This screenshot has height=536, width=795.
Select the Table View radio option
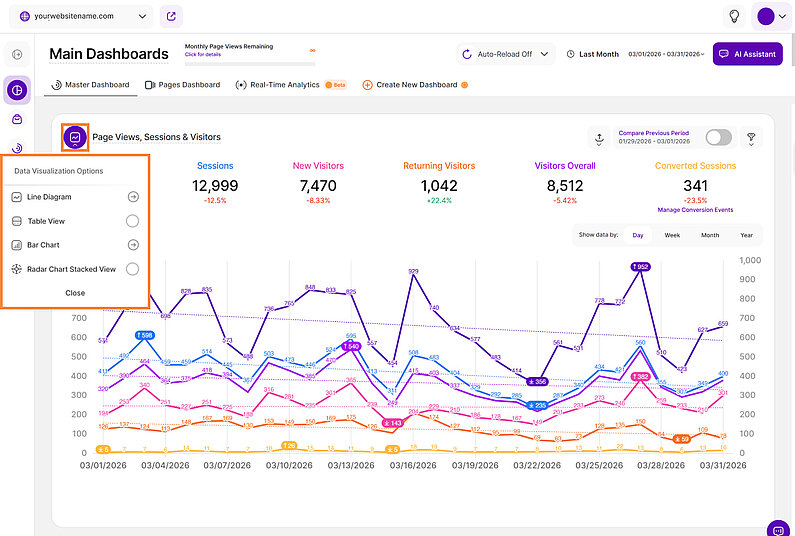click(132, 221)
